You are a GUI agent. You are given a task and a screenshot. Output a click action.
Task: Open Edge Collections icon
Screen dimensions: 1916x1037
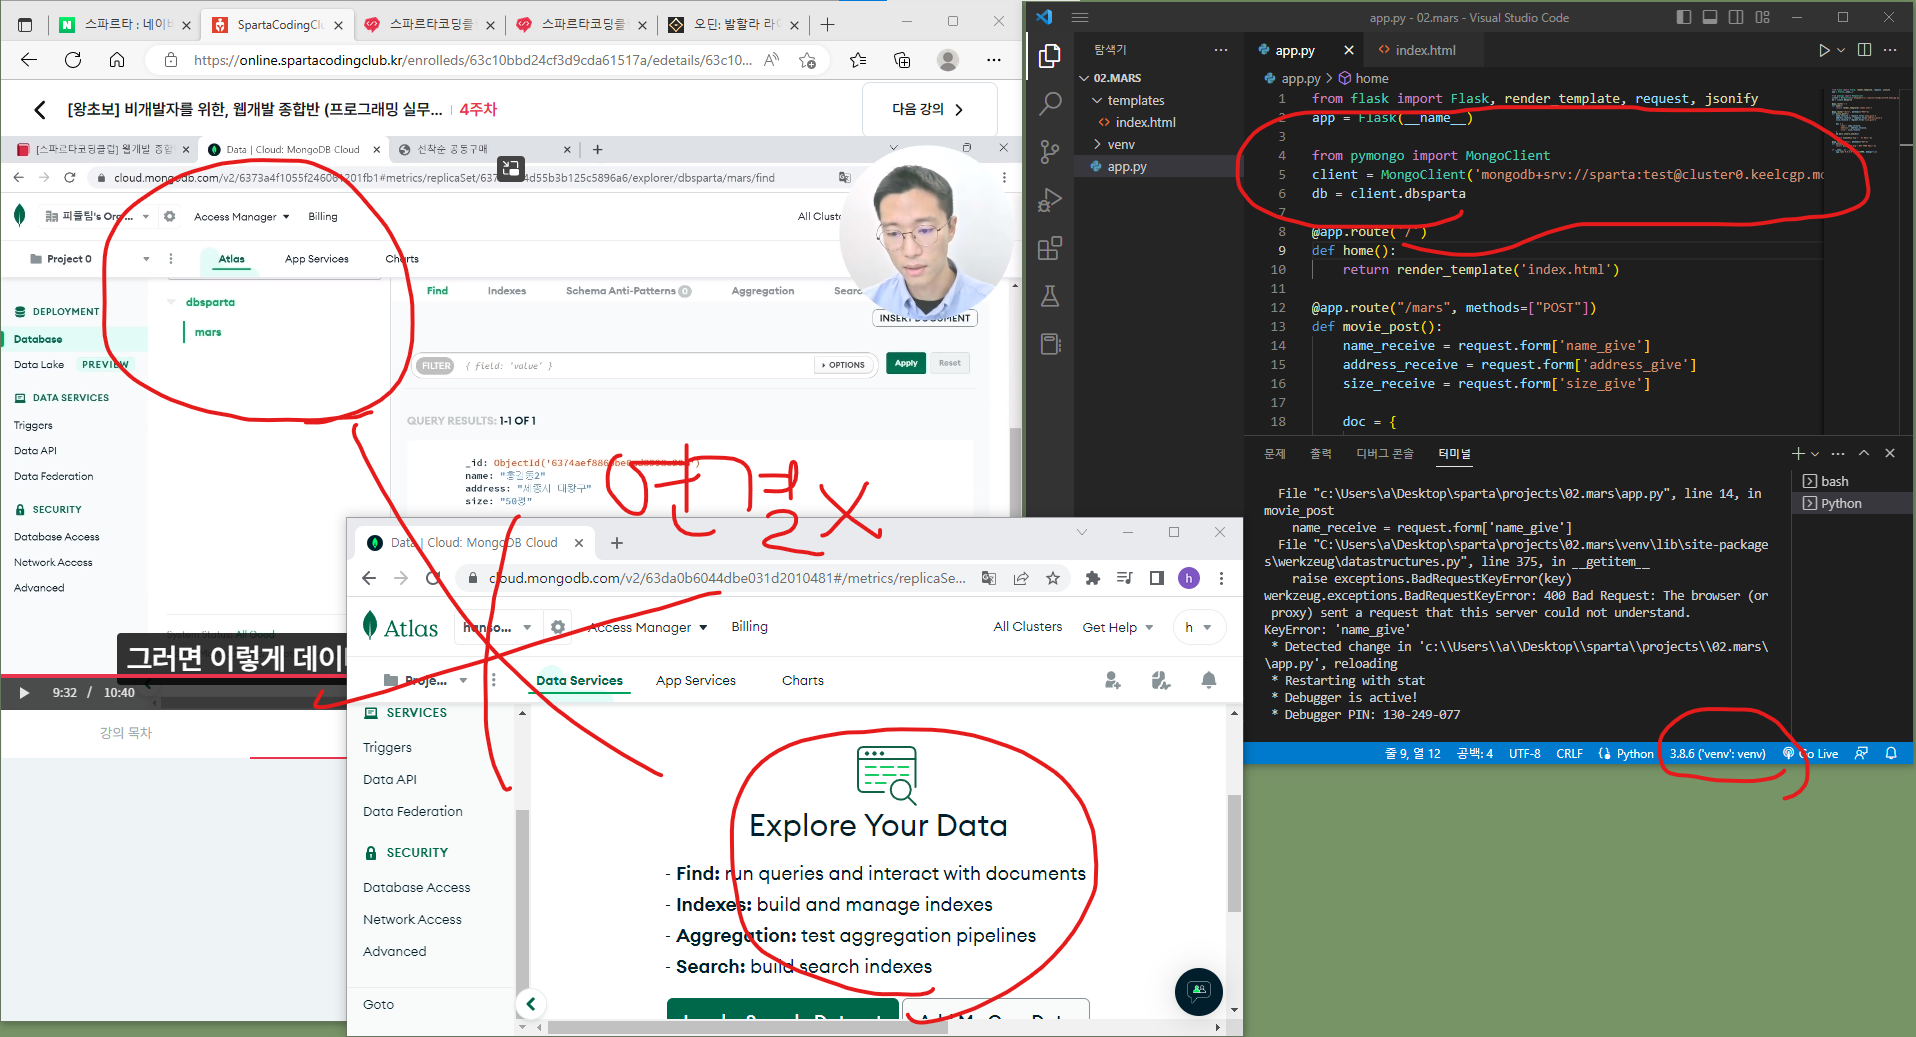[902, 60]
